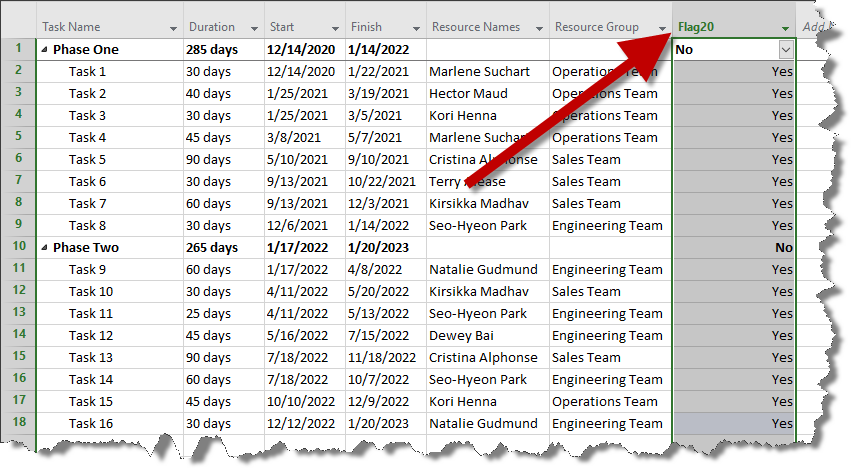
Task: Select the Task 6 name cell
Action: 110,181
